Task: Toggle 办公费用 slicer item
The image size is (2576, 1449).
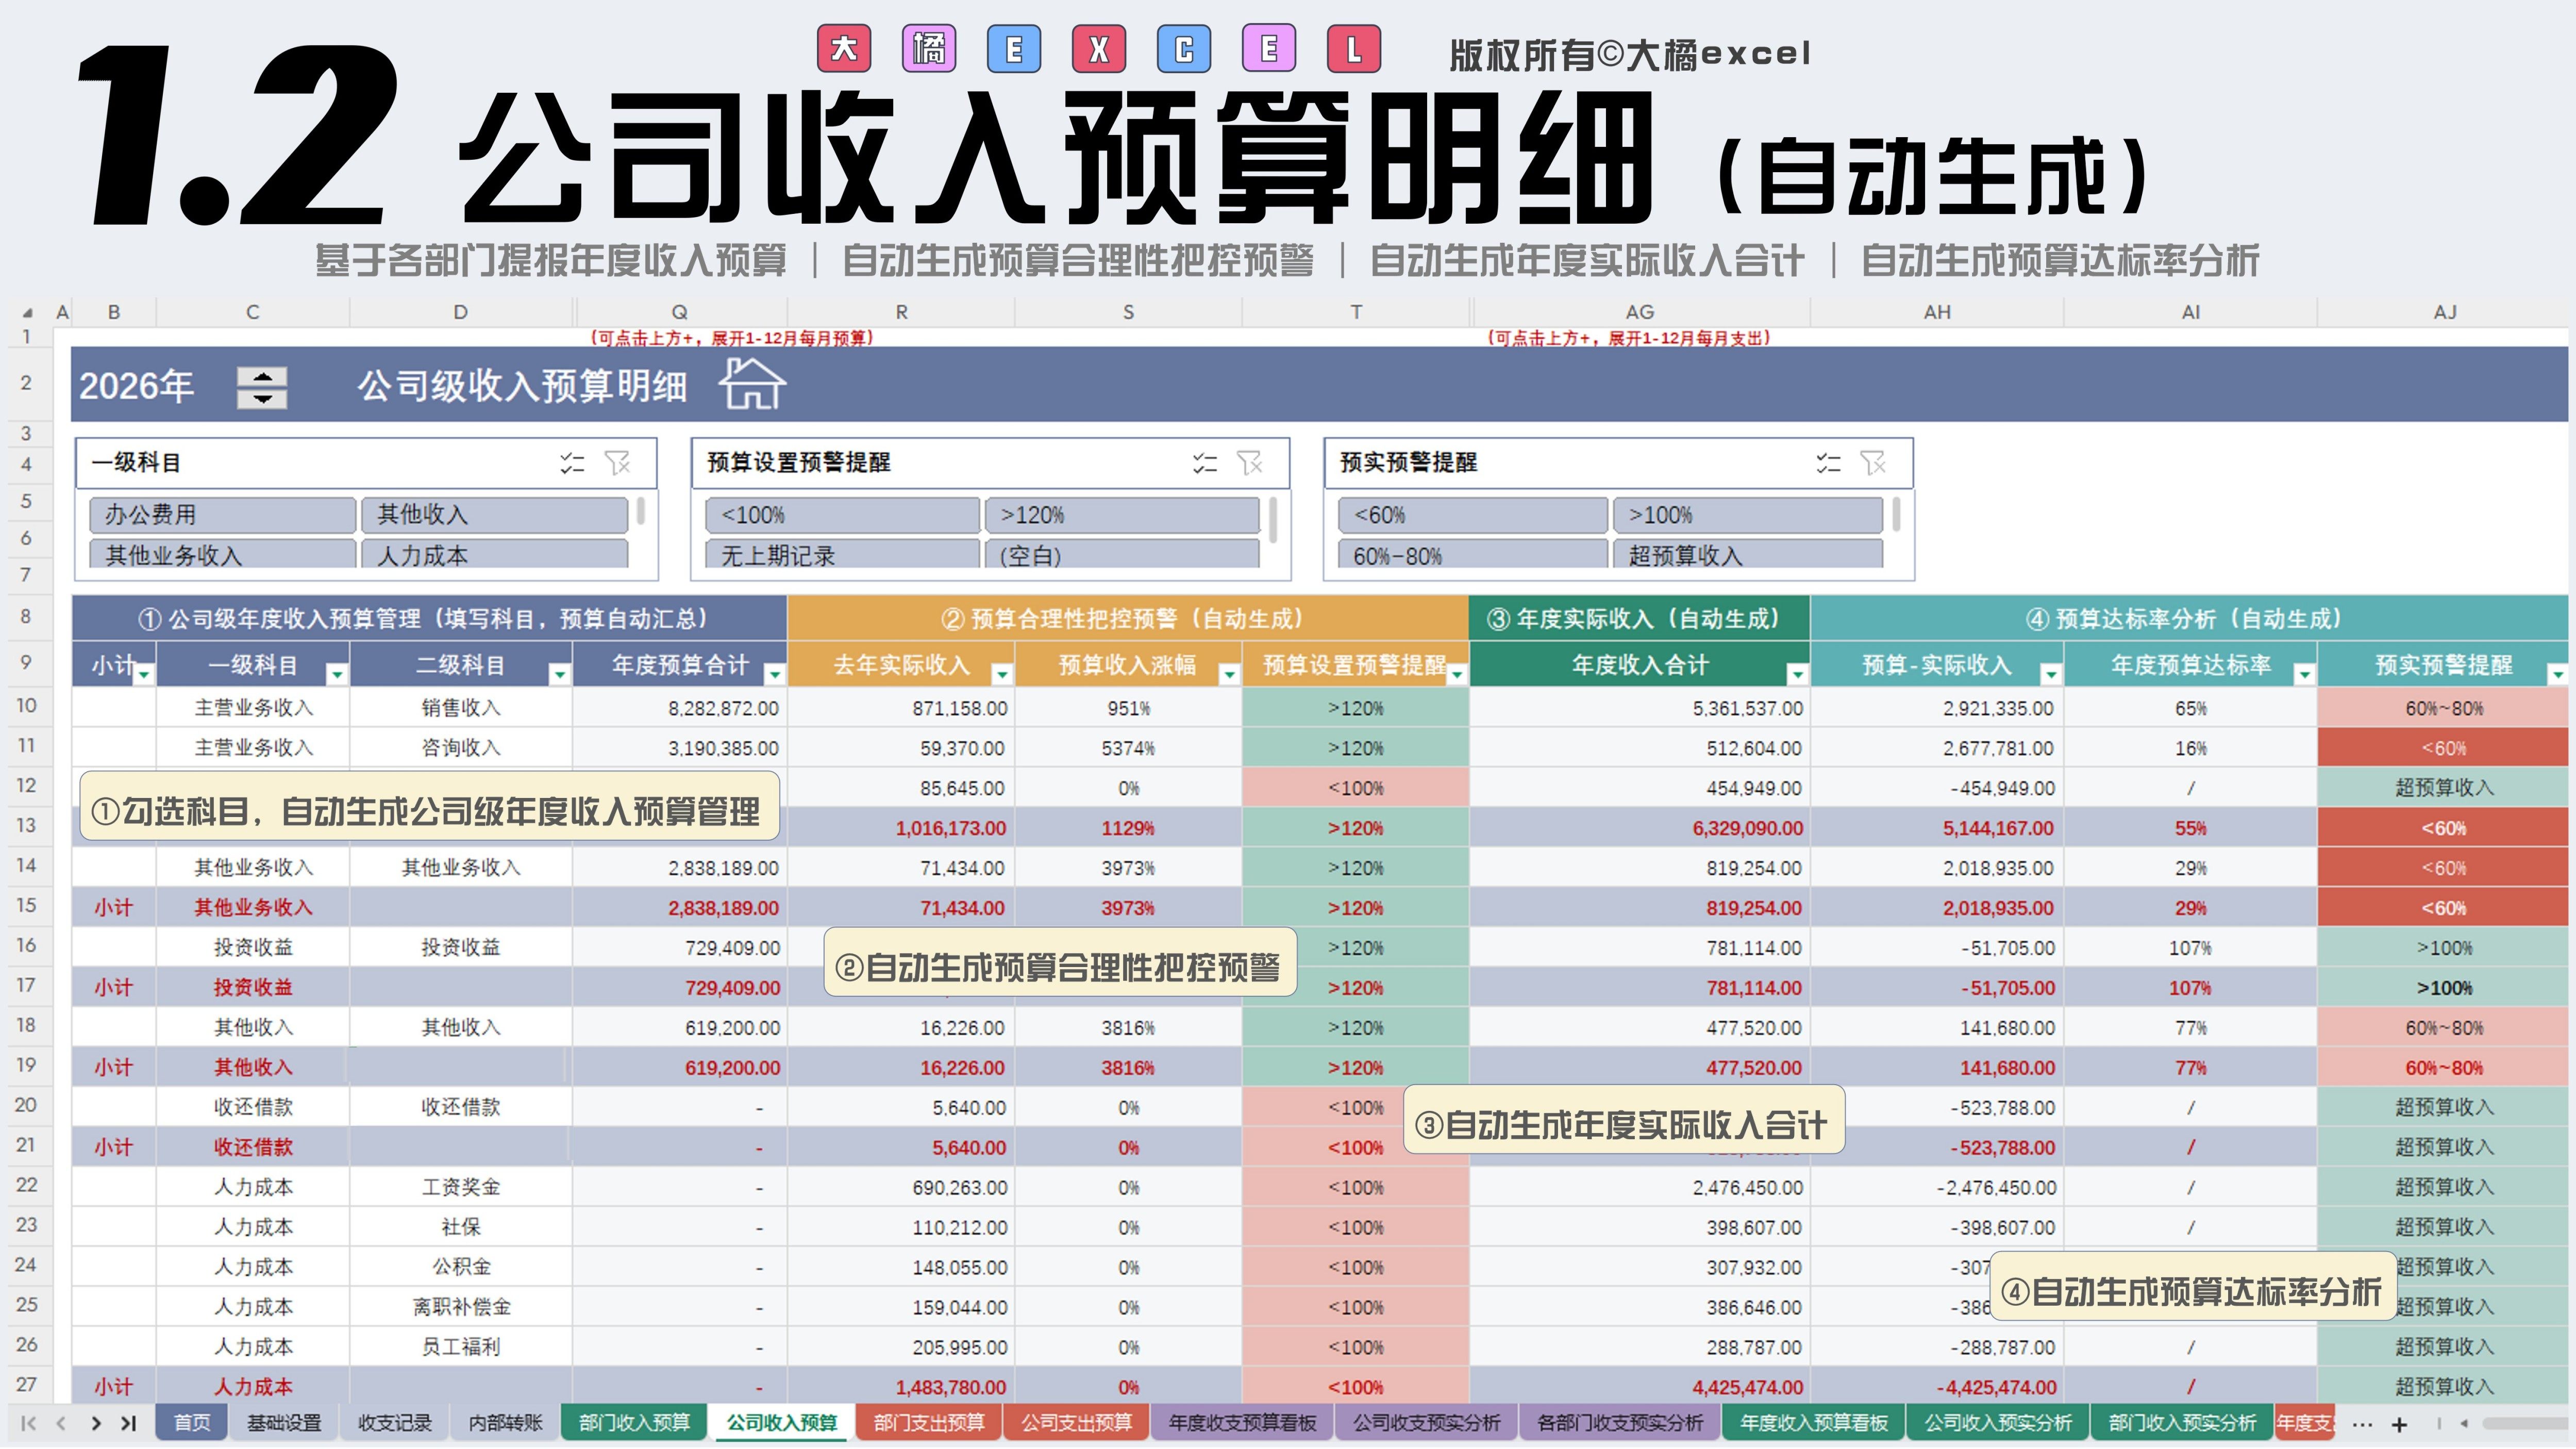Action: pyautogui.click(x=222, y=515)
